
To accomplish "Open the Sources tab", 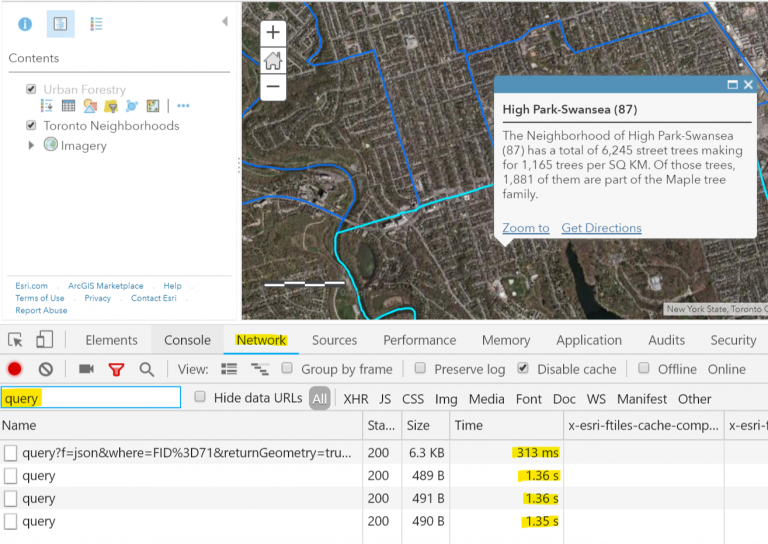I will 334,340.
